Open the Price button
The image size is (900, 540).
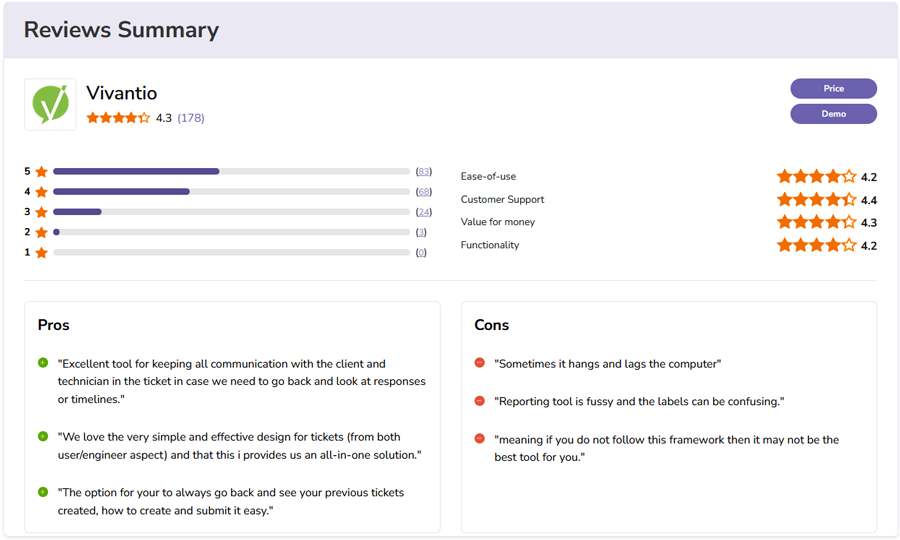click(x=833, y=88)
